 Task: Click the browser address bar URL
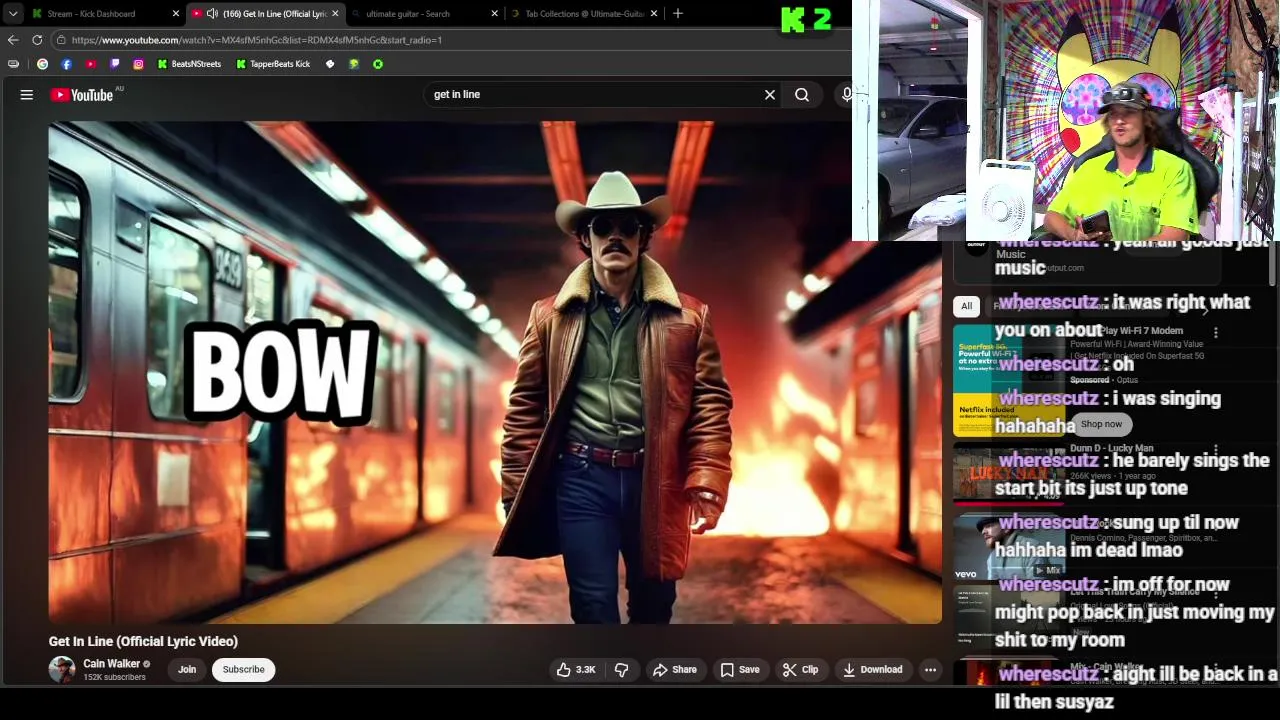[x=256, y=40]
